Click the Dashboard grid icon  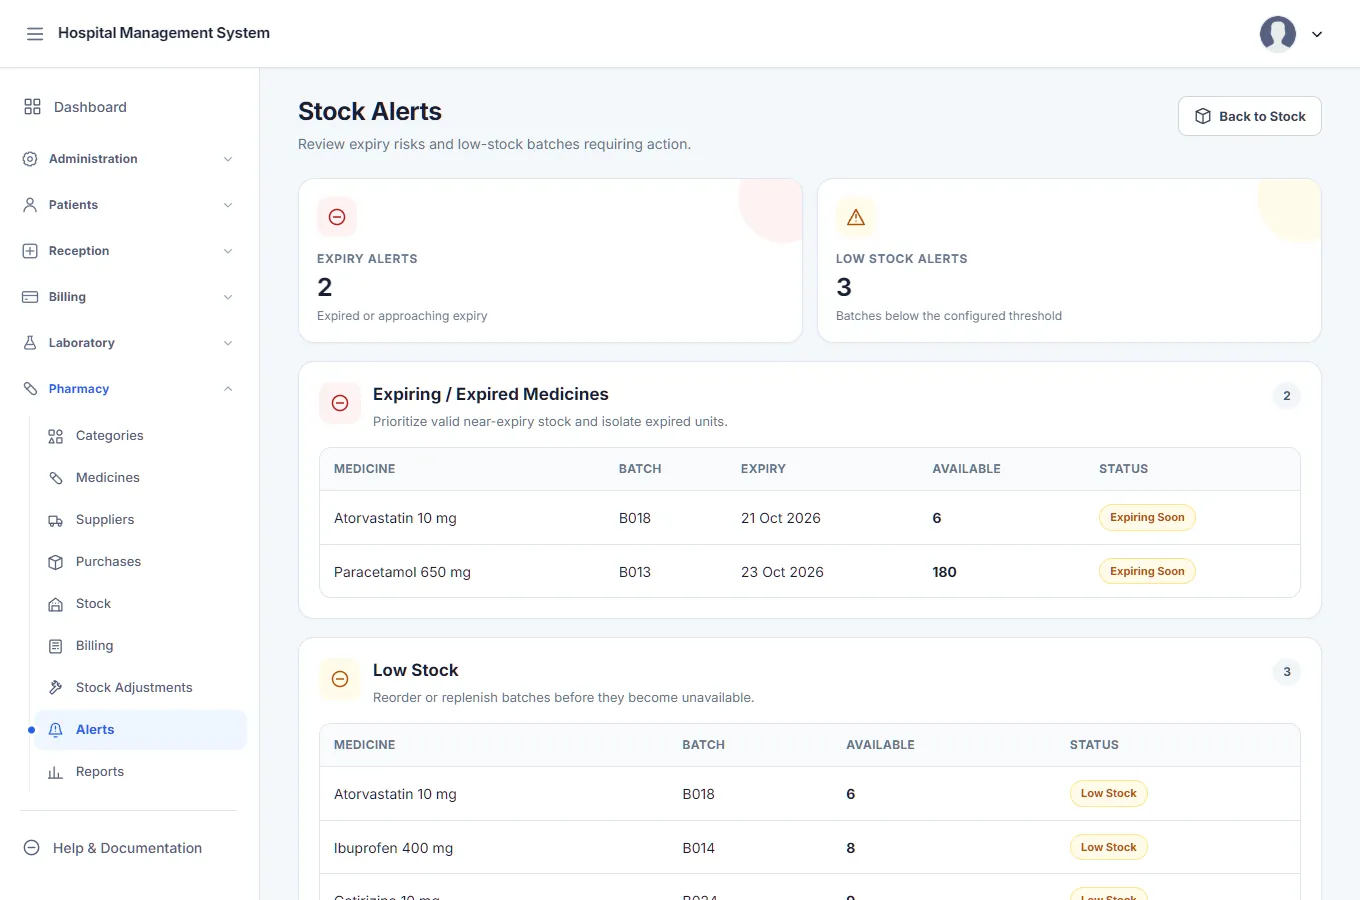pyautogui.click(x=32, y=107)
